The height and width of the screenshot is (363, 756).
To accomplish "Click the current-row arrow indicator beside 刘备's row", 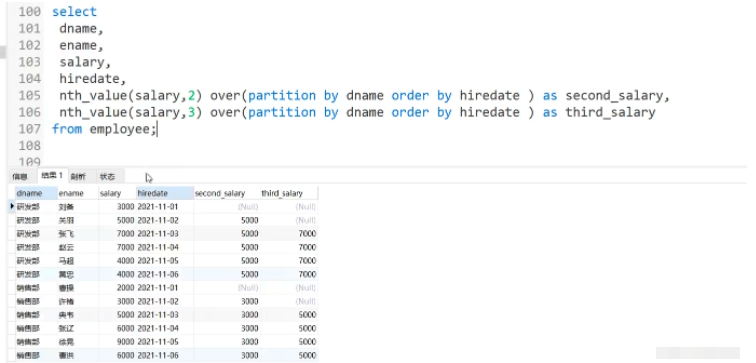I will click(x=12, y=206).
